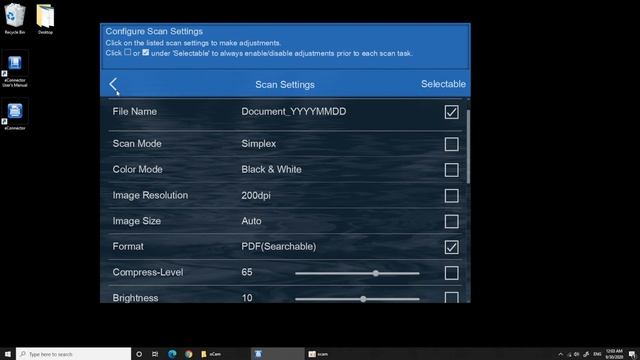Click the Compress-Level value 65
This screenshot has height=360, width=640.
coord(247,272)
